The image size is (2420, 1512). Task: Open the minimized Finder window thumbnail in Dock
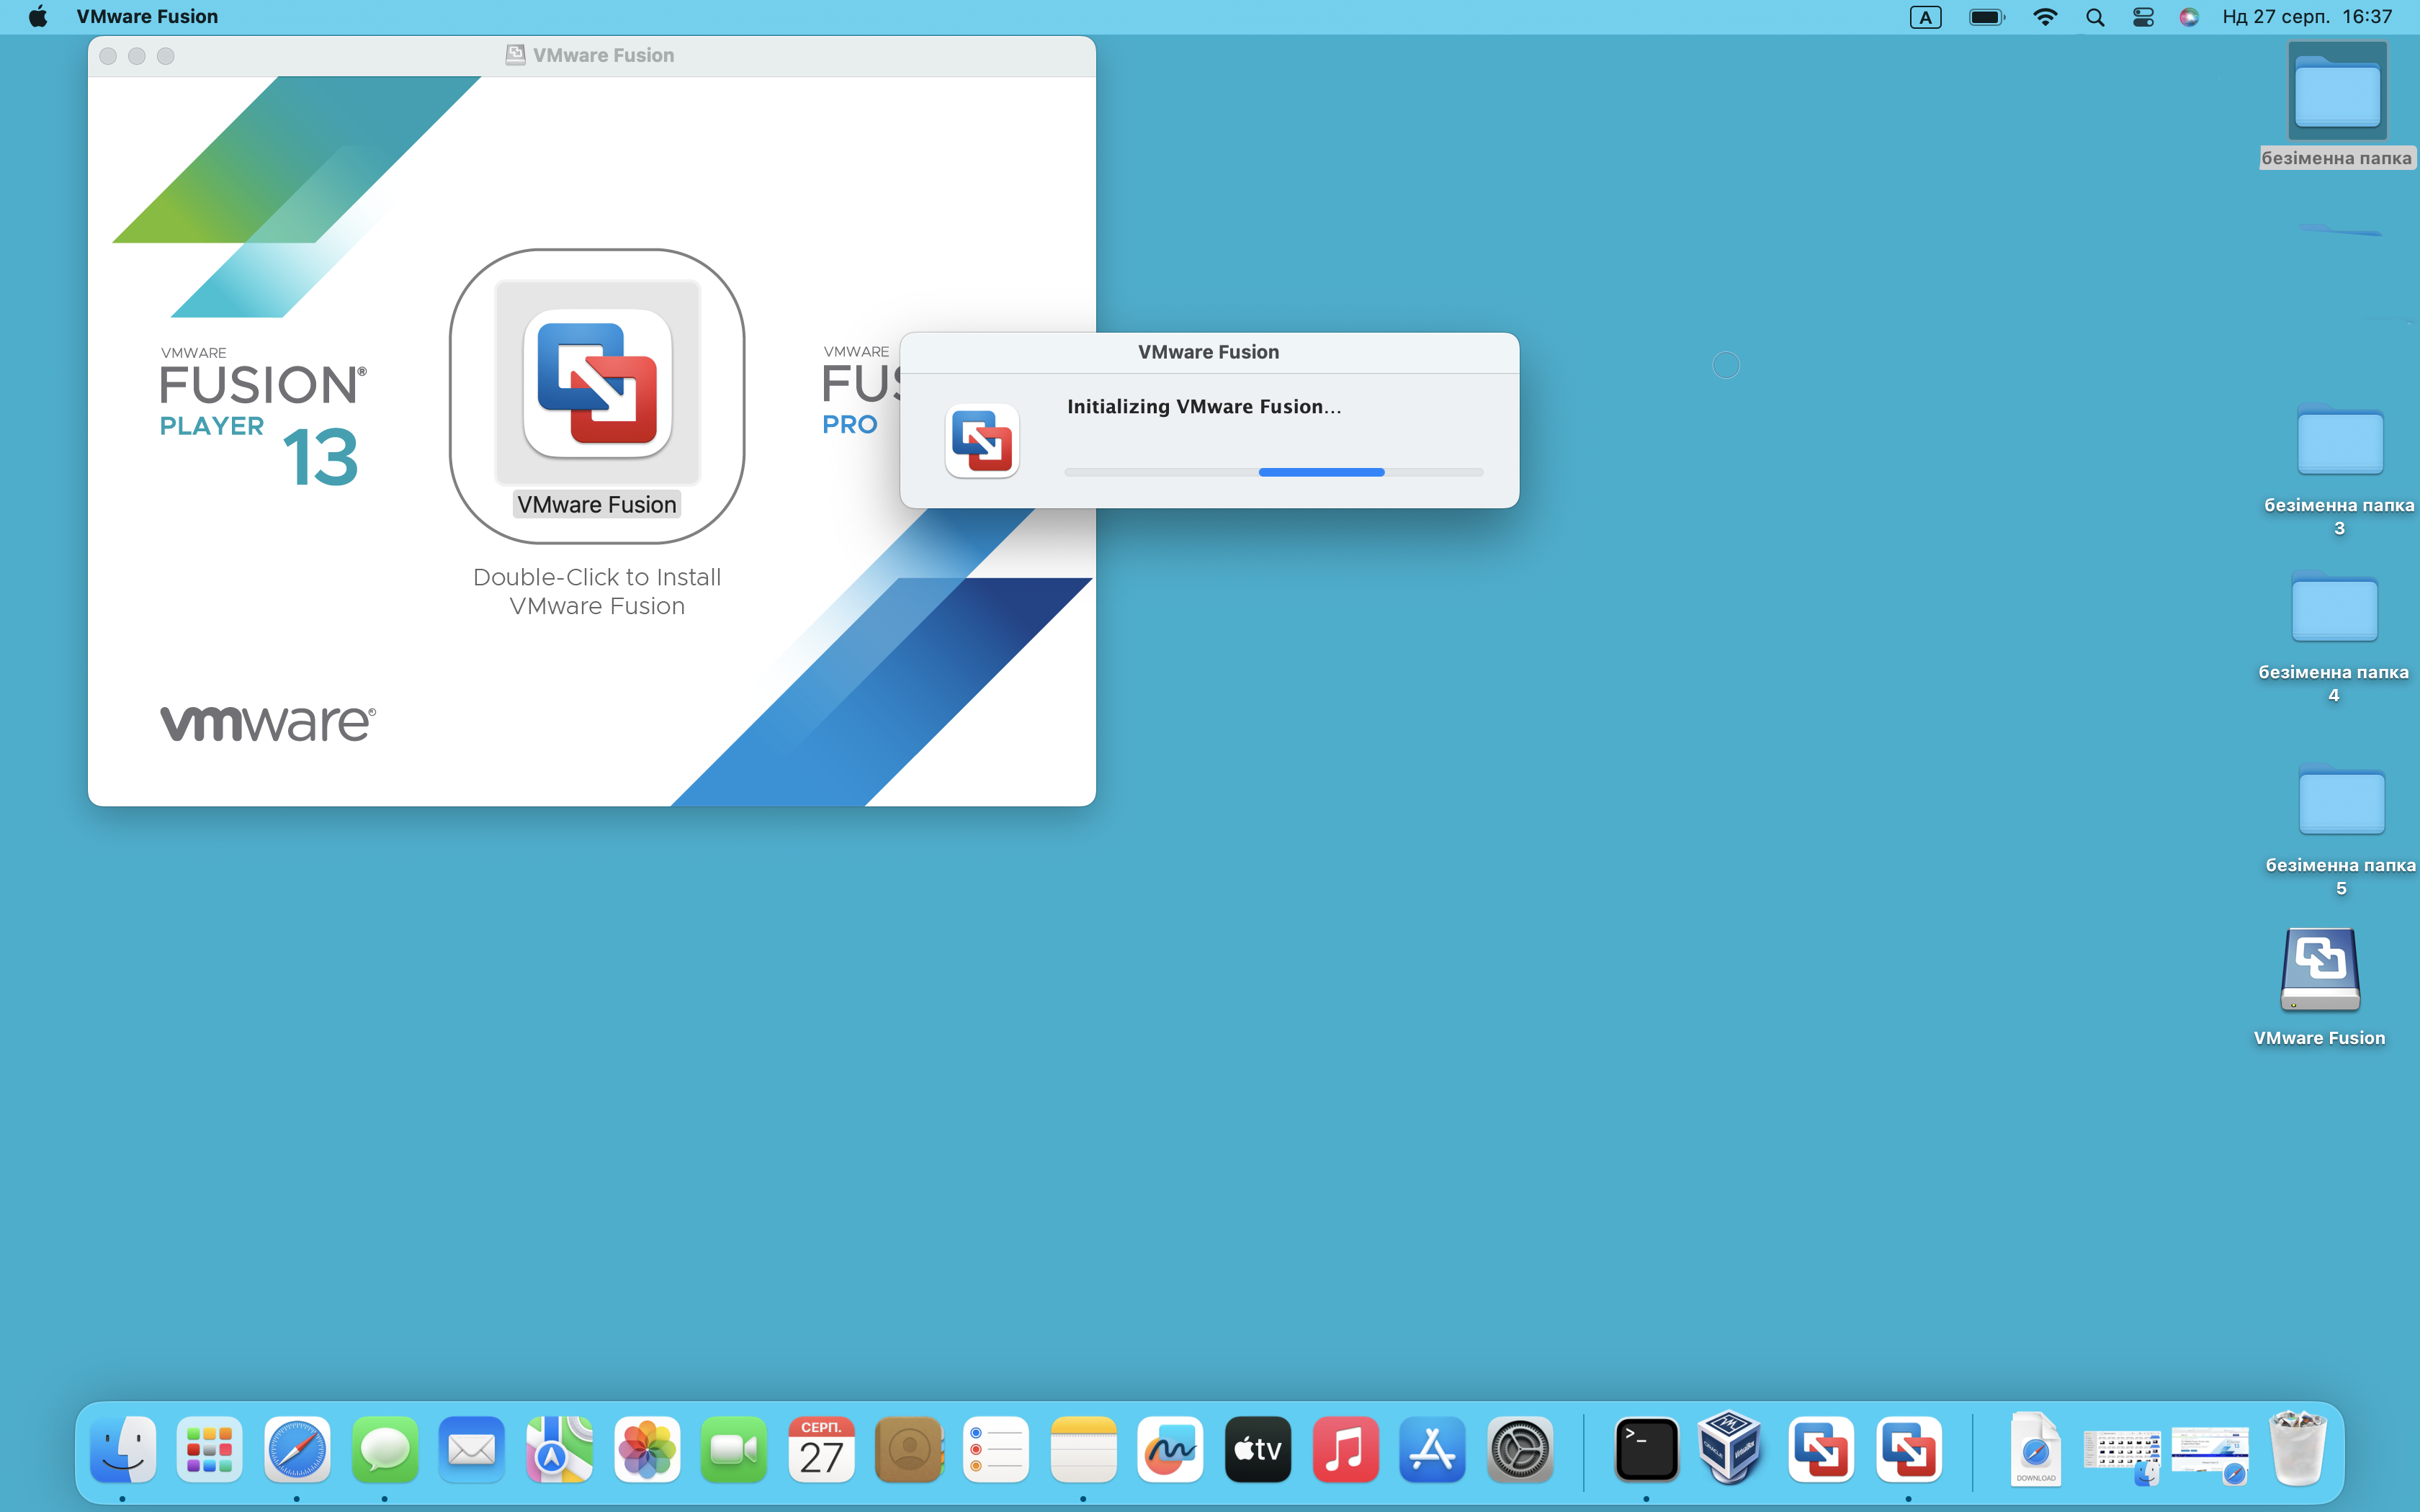click(2122, 1455)
